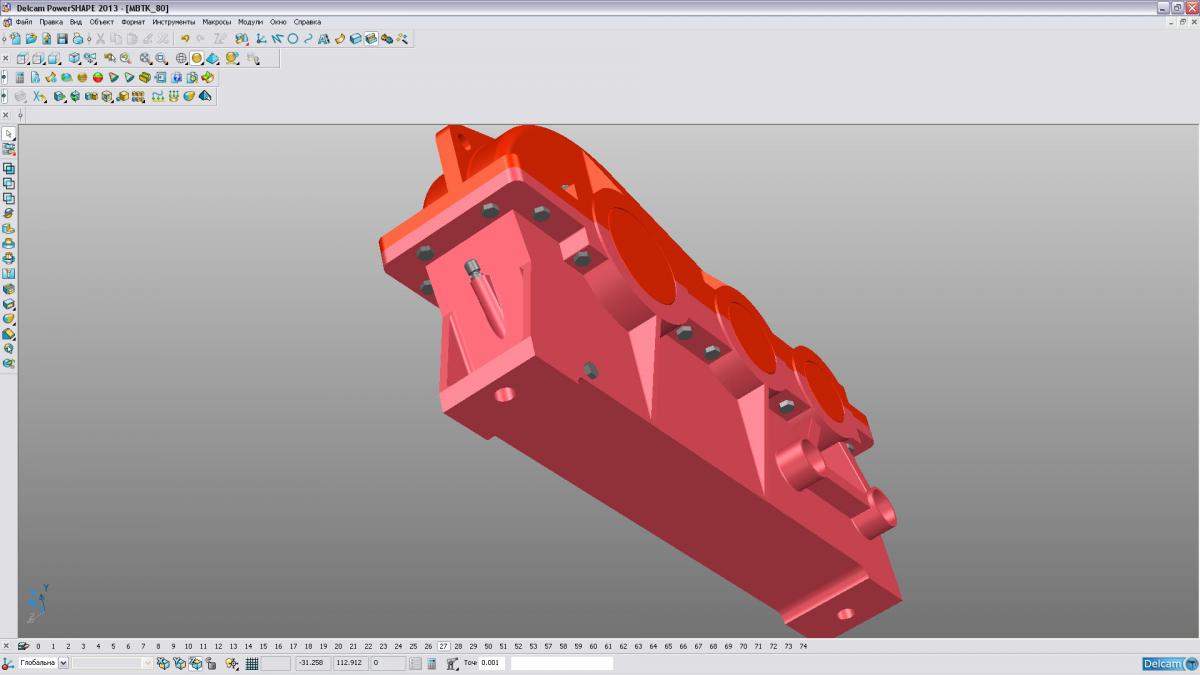Open the Правка menu
Viewport: 1200px width, 675px height.
[x=51, y=21]
